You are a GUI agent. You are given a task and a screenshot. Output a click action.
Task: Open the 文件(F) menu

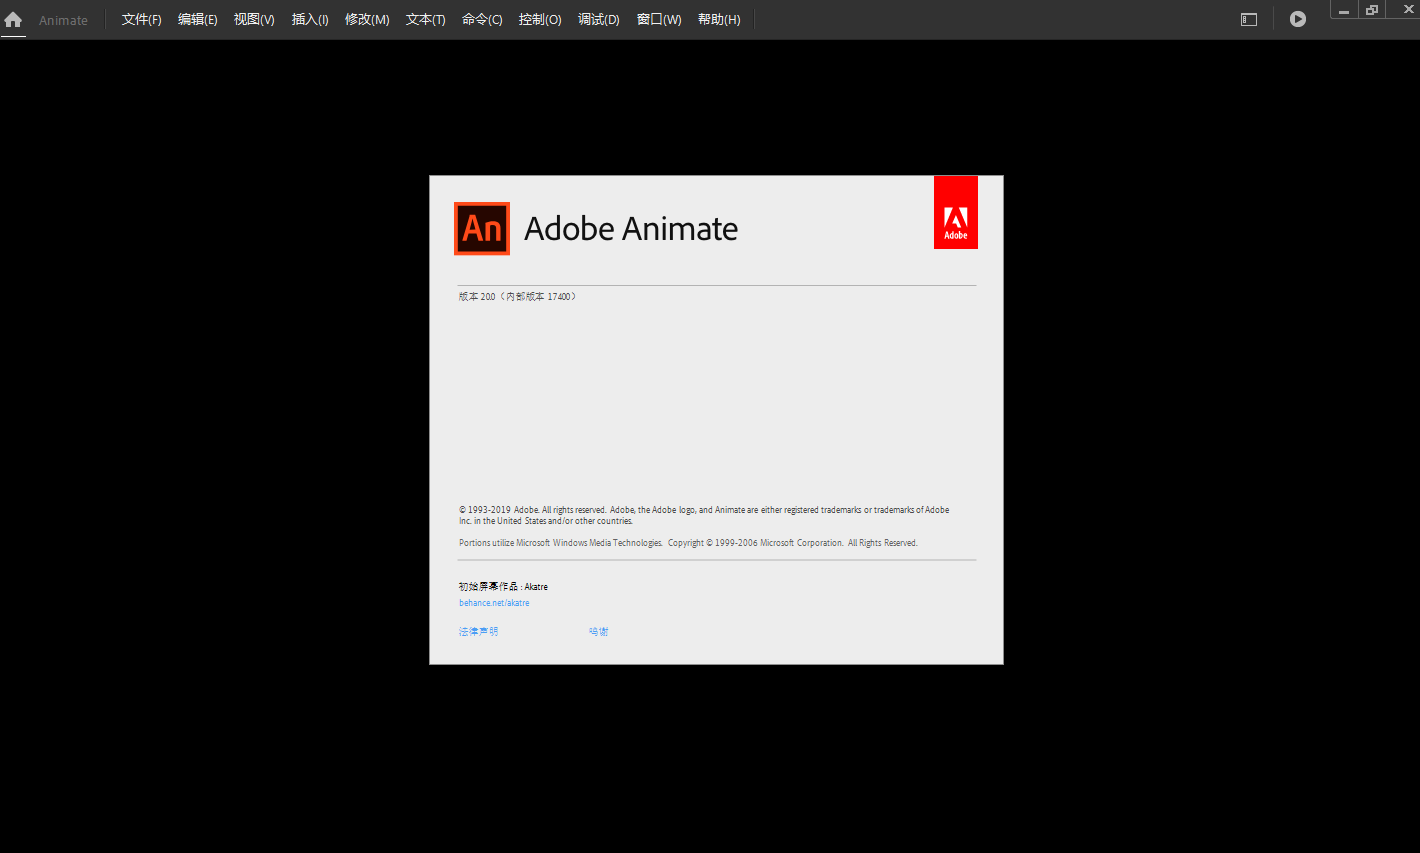140,18
